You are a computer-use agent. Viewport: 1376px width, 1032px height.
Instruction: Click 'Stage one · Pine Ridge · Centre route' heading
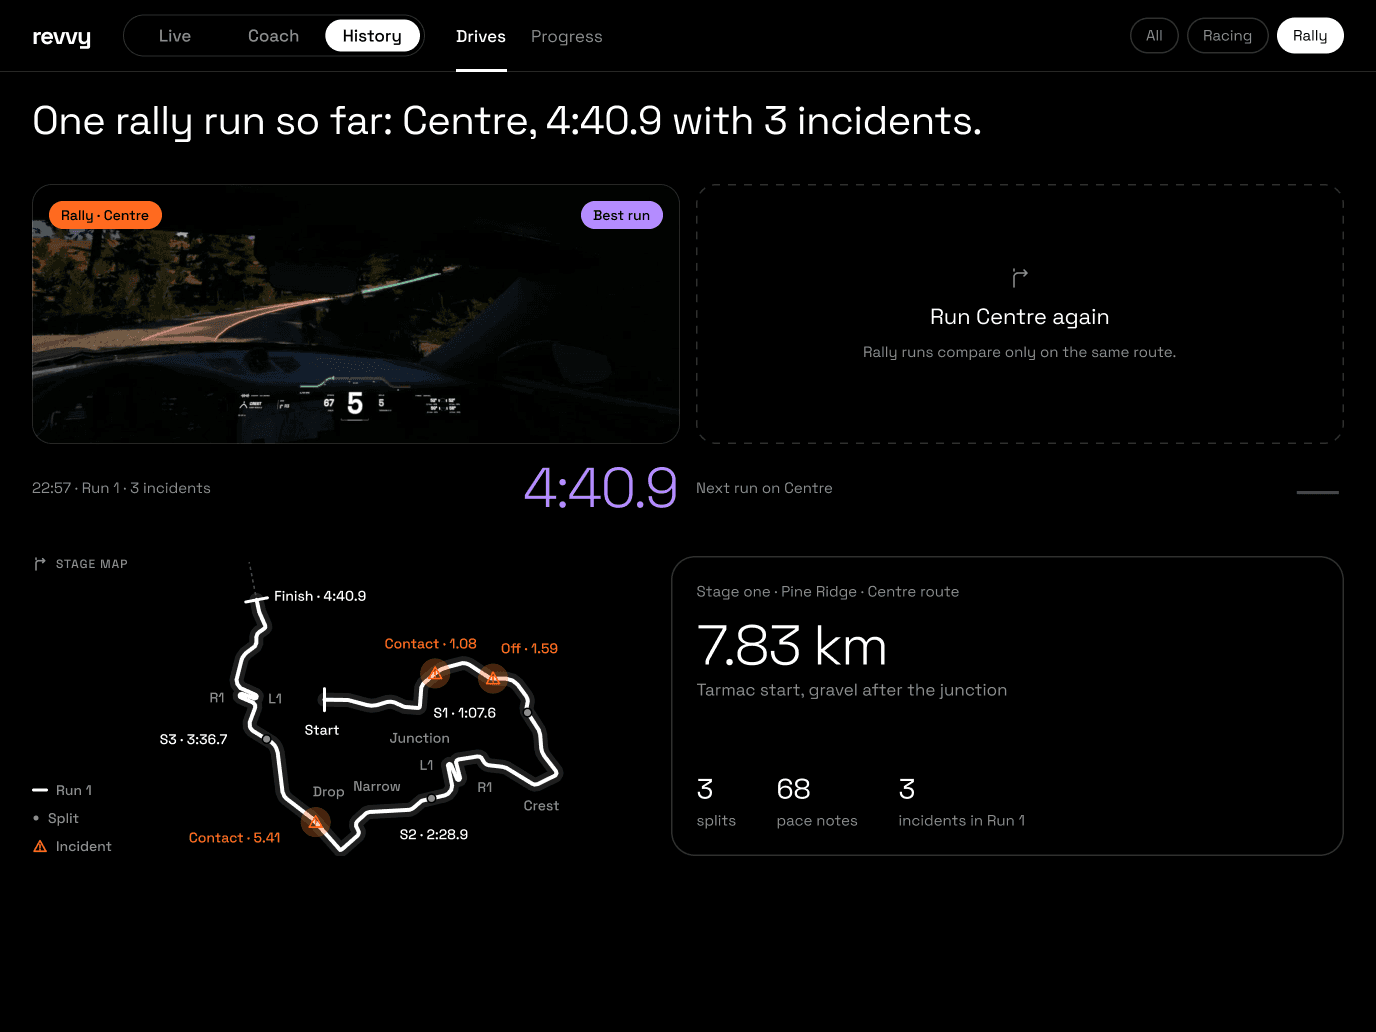point(828,592)
